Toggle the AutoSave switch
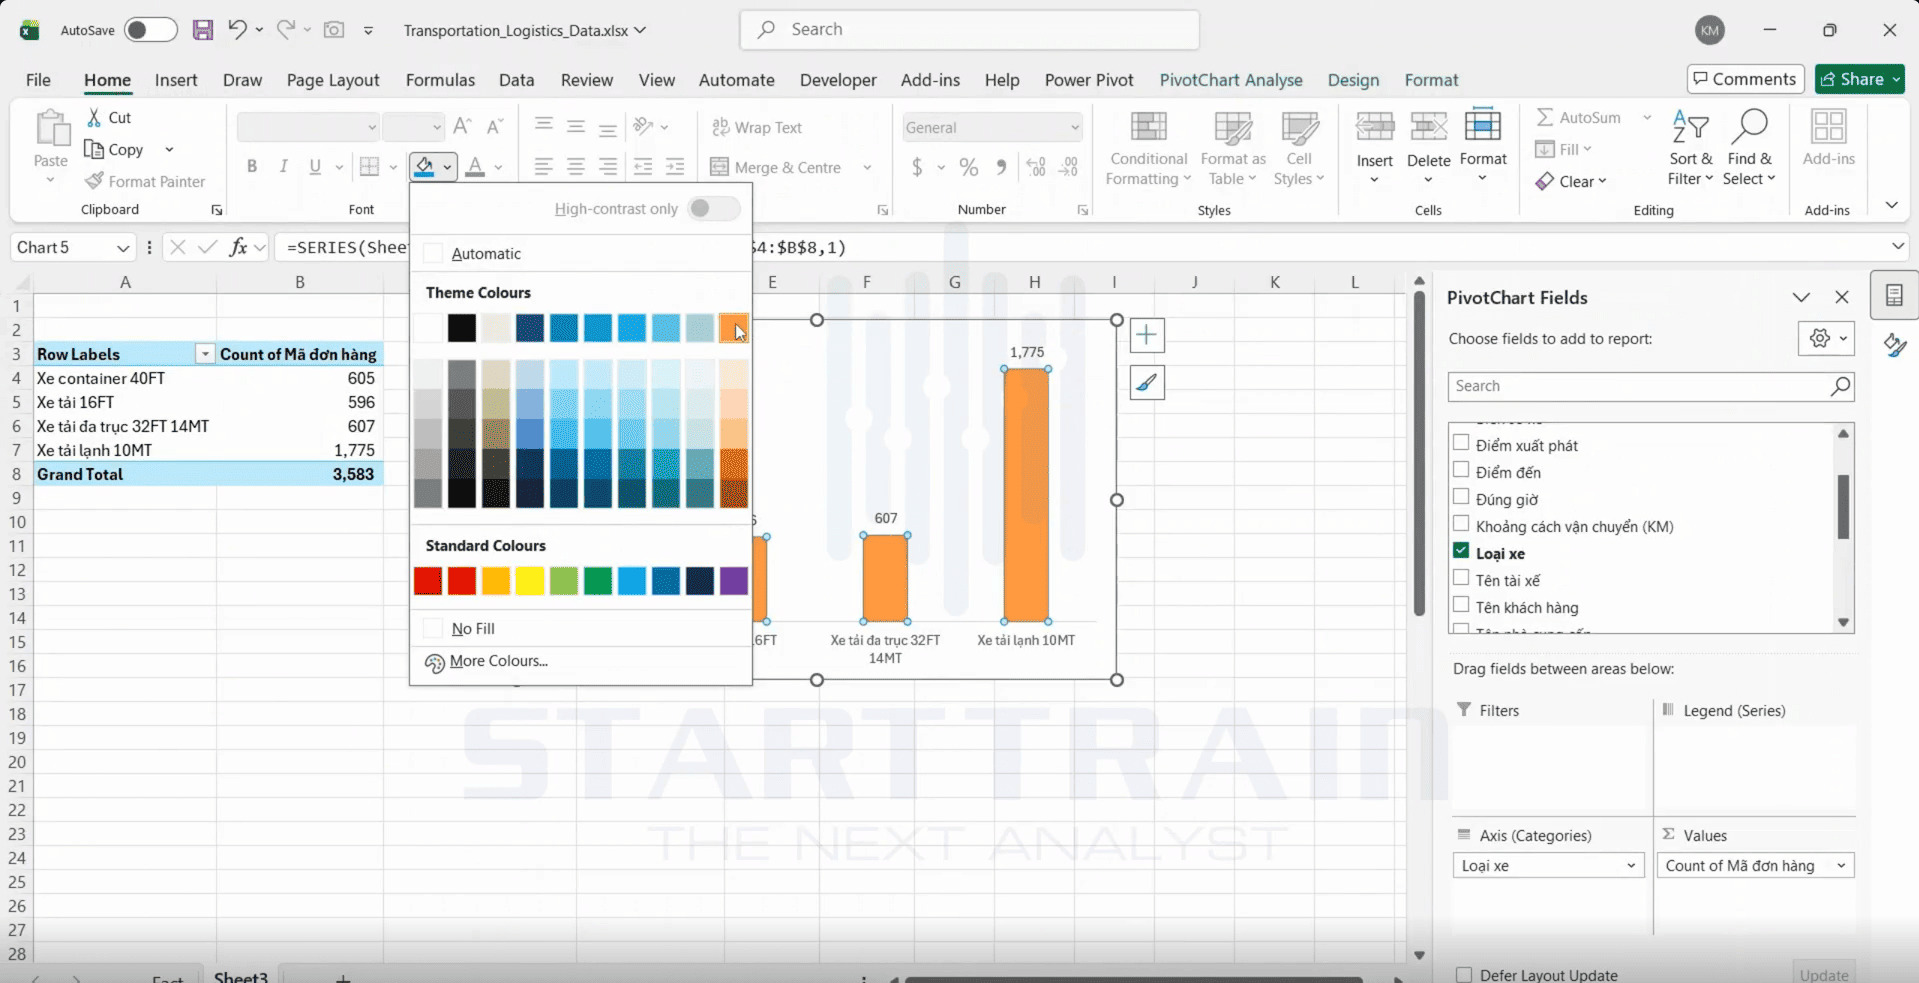 (x=150, y=30)
